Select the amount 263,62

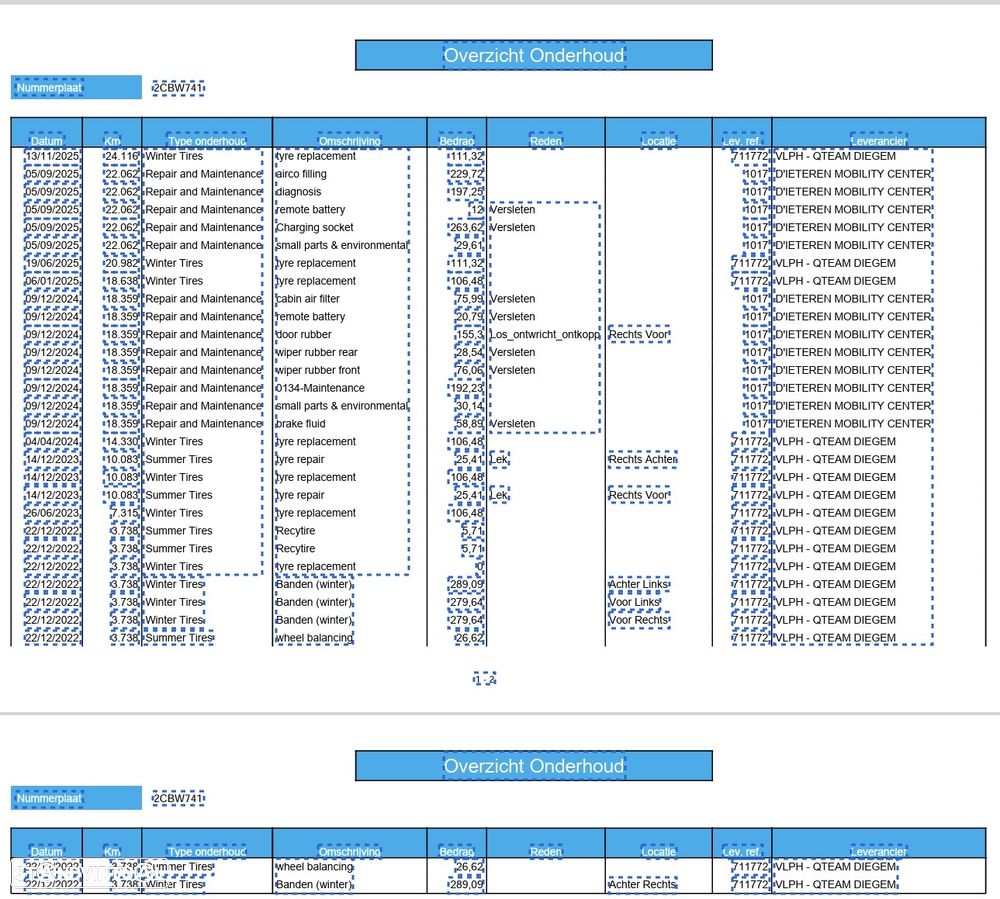[466, 228]
